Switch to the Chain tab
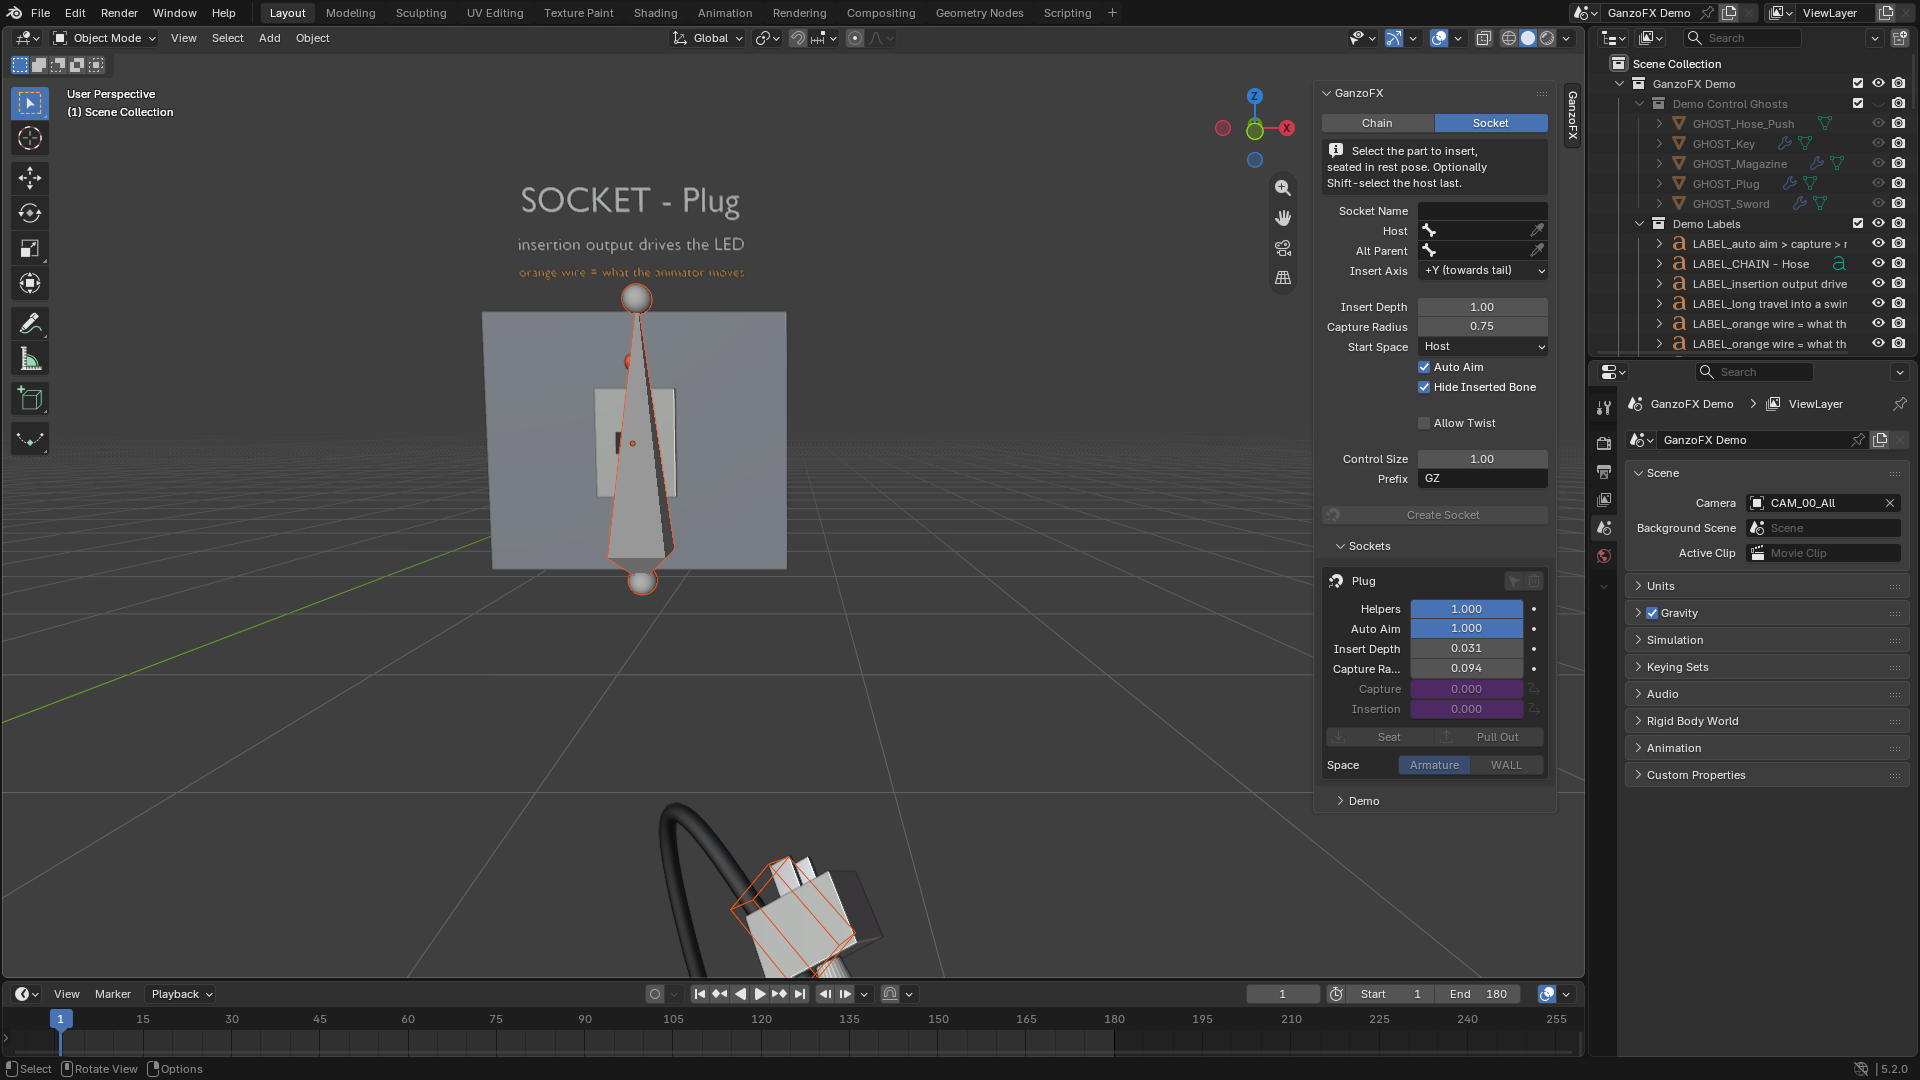The height and width of the screenshot is (1080, 1920). point(1377,123)
